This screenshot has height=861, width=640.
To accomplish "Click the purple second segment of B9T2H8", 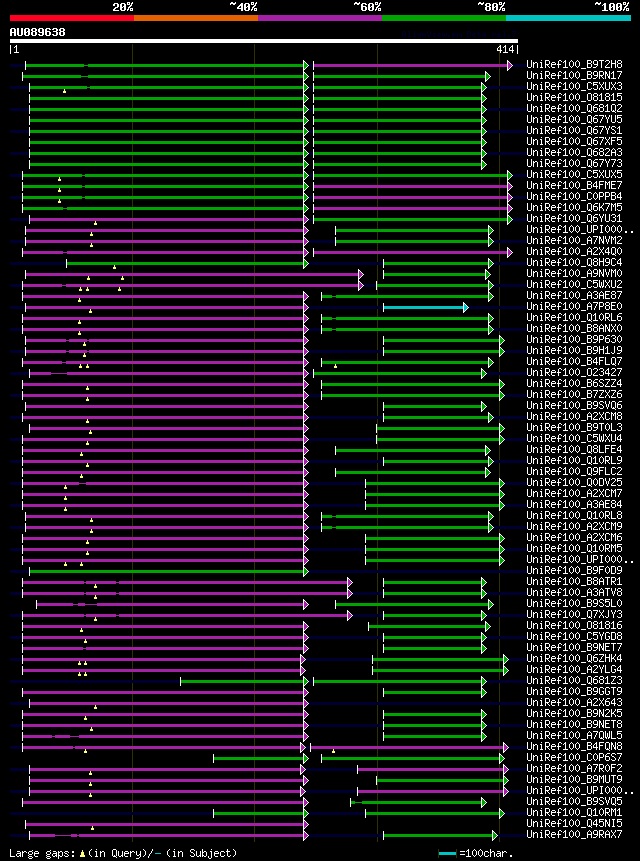I will 413,65.
